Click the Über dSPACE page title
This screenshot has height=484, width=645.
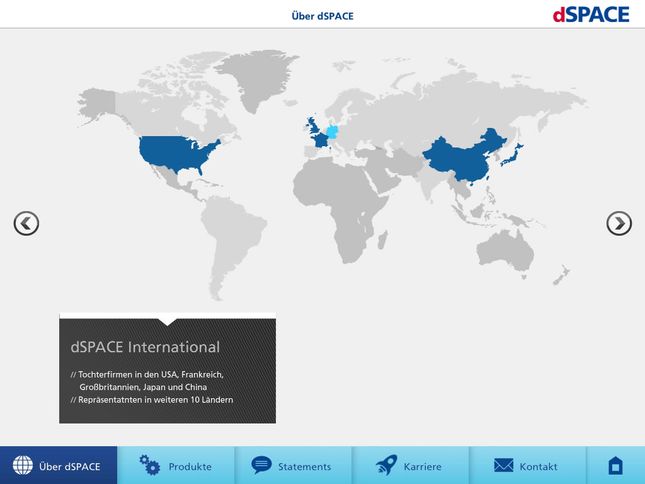[322, 16]
